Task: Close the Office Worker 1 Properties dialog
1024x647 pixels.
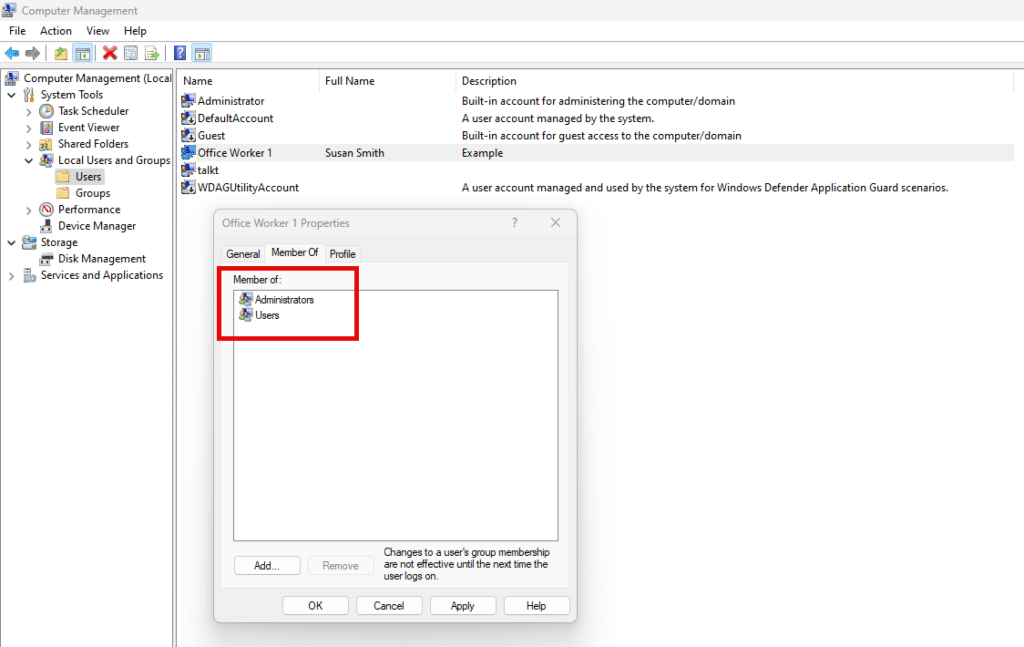Action: click(x=556, y=223)
